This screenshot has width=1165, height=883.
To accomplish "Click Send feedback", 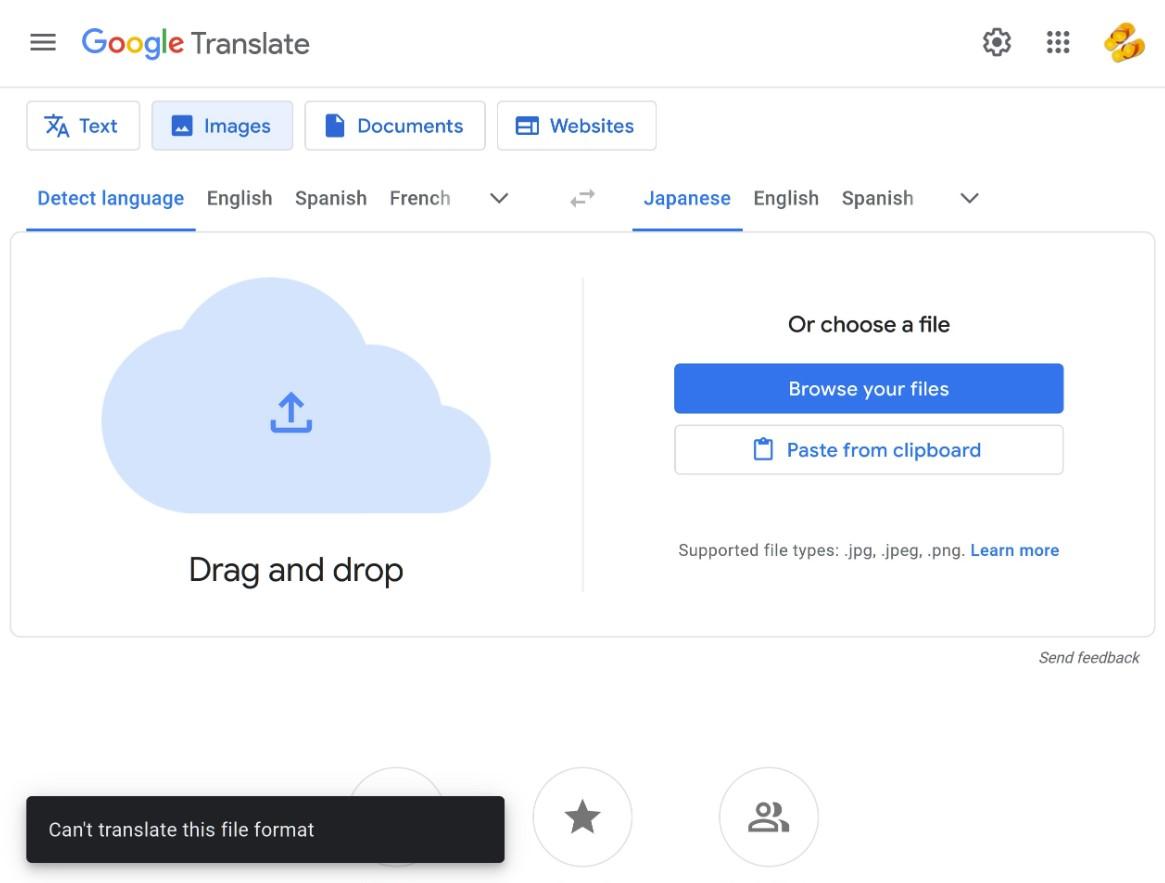I will (x=1089, y=657).
